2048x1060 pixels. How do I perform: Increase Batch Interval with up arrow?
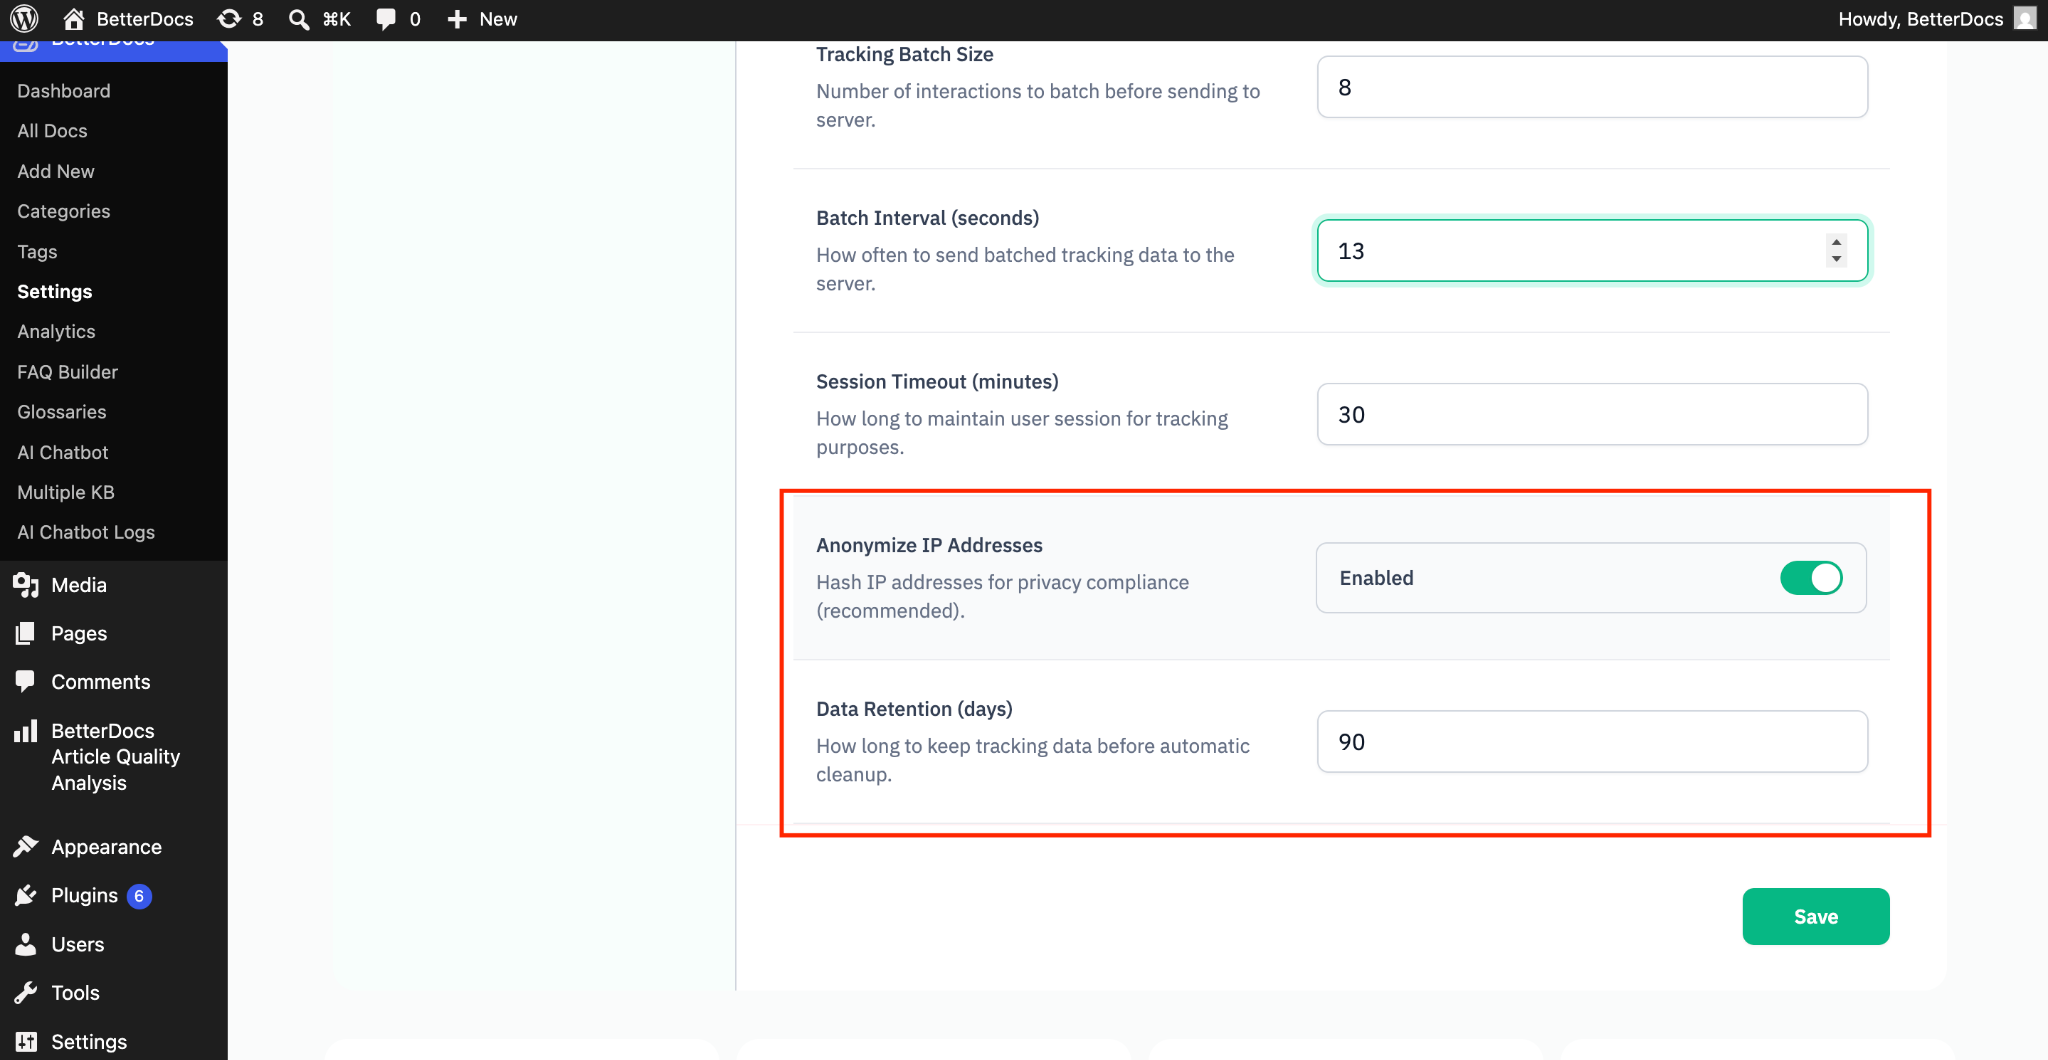1836,242
